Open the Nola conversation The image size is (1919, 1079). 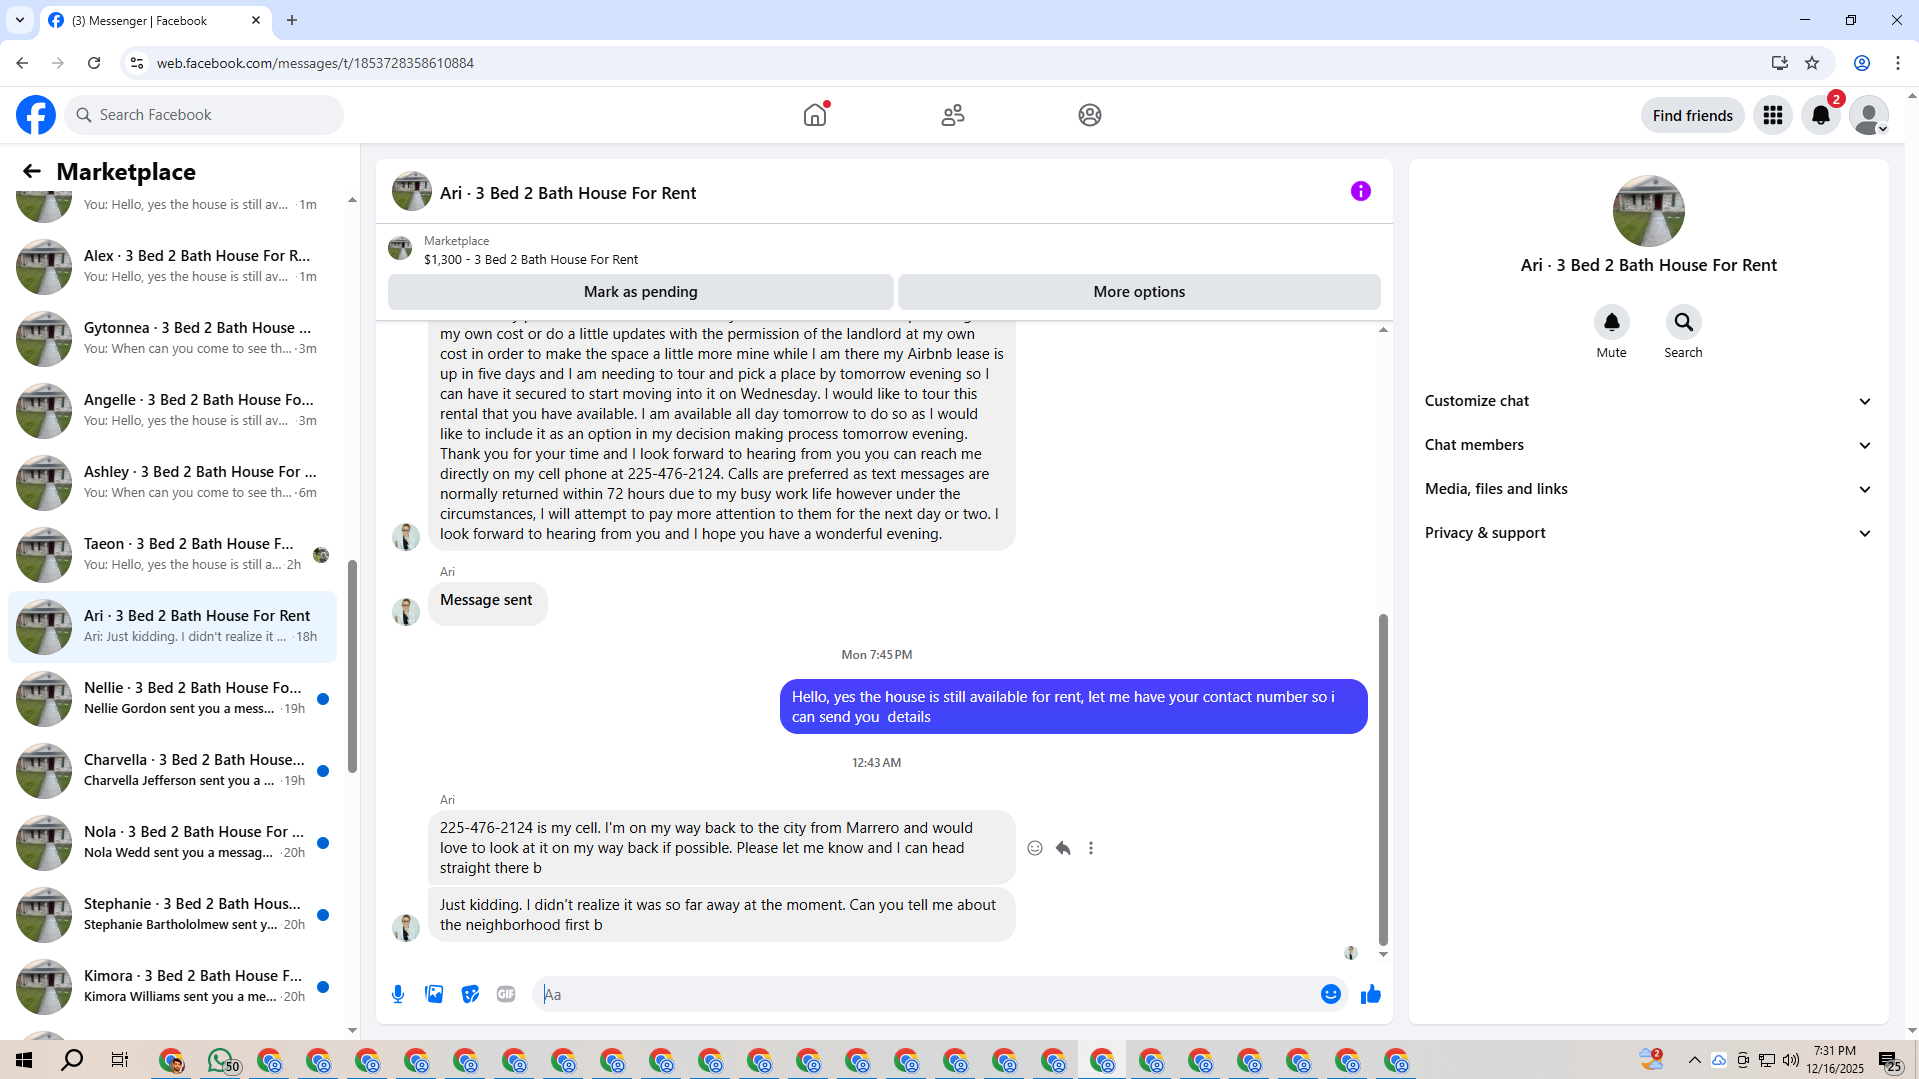pos(172,842)
